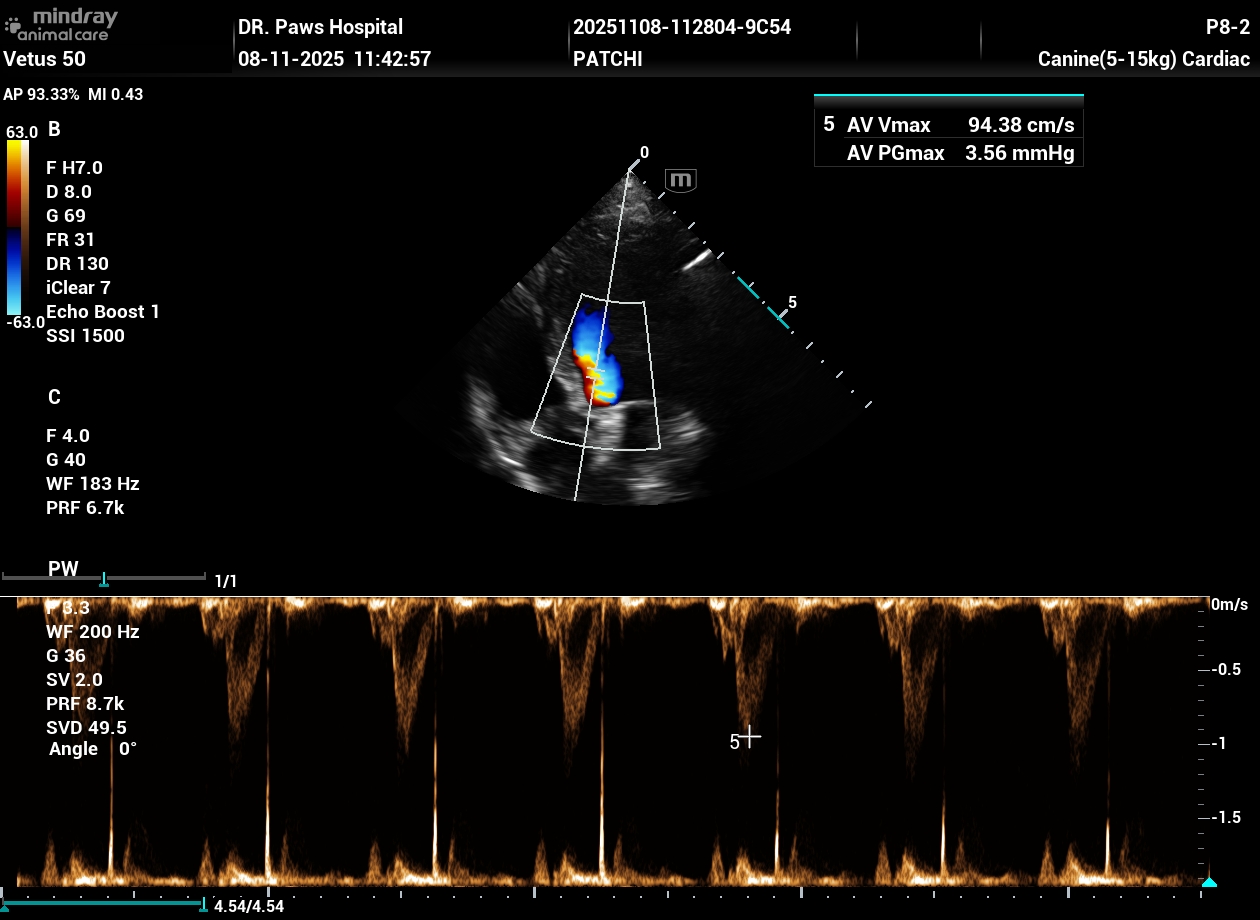Click the cine frame slider teal handle
Image resolution: width=1260 pixels, height=920 pixels.
[104, 579]
